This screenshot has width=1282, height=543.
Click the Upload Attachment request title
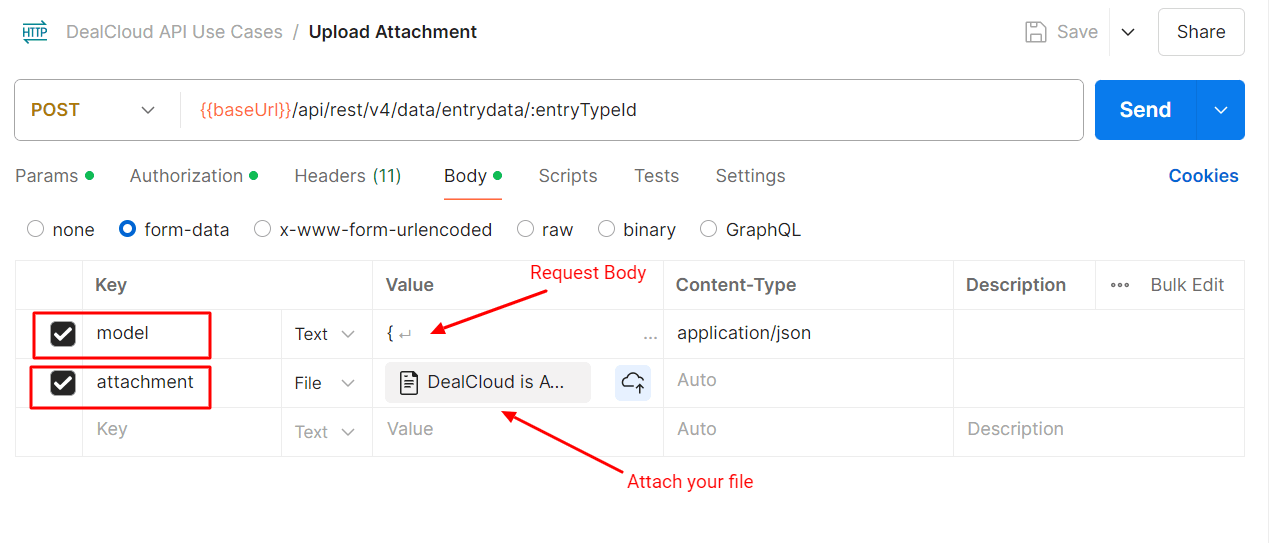click(393, 32)
